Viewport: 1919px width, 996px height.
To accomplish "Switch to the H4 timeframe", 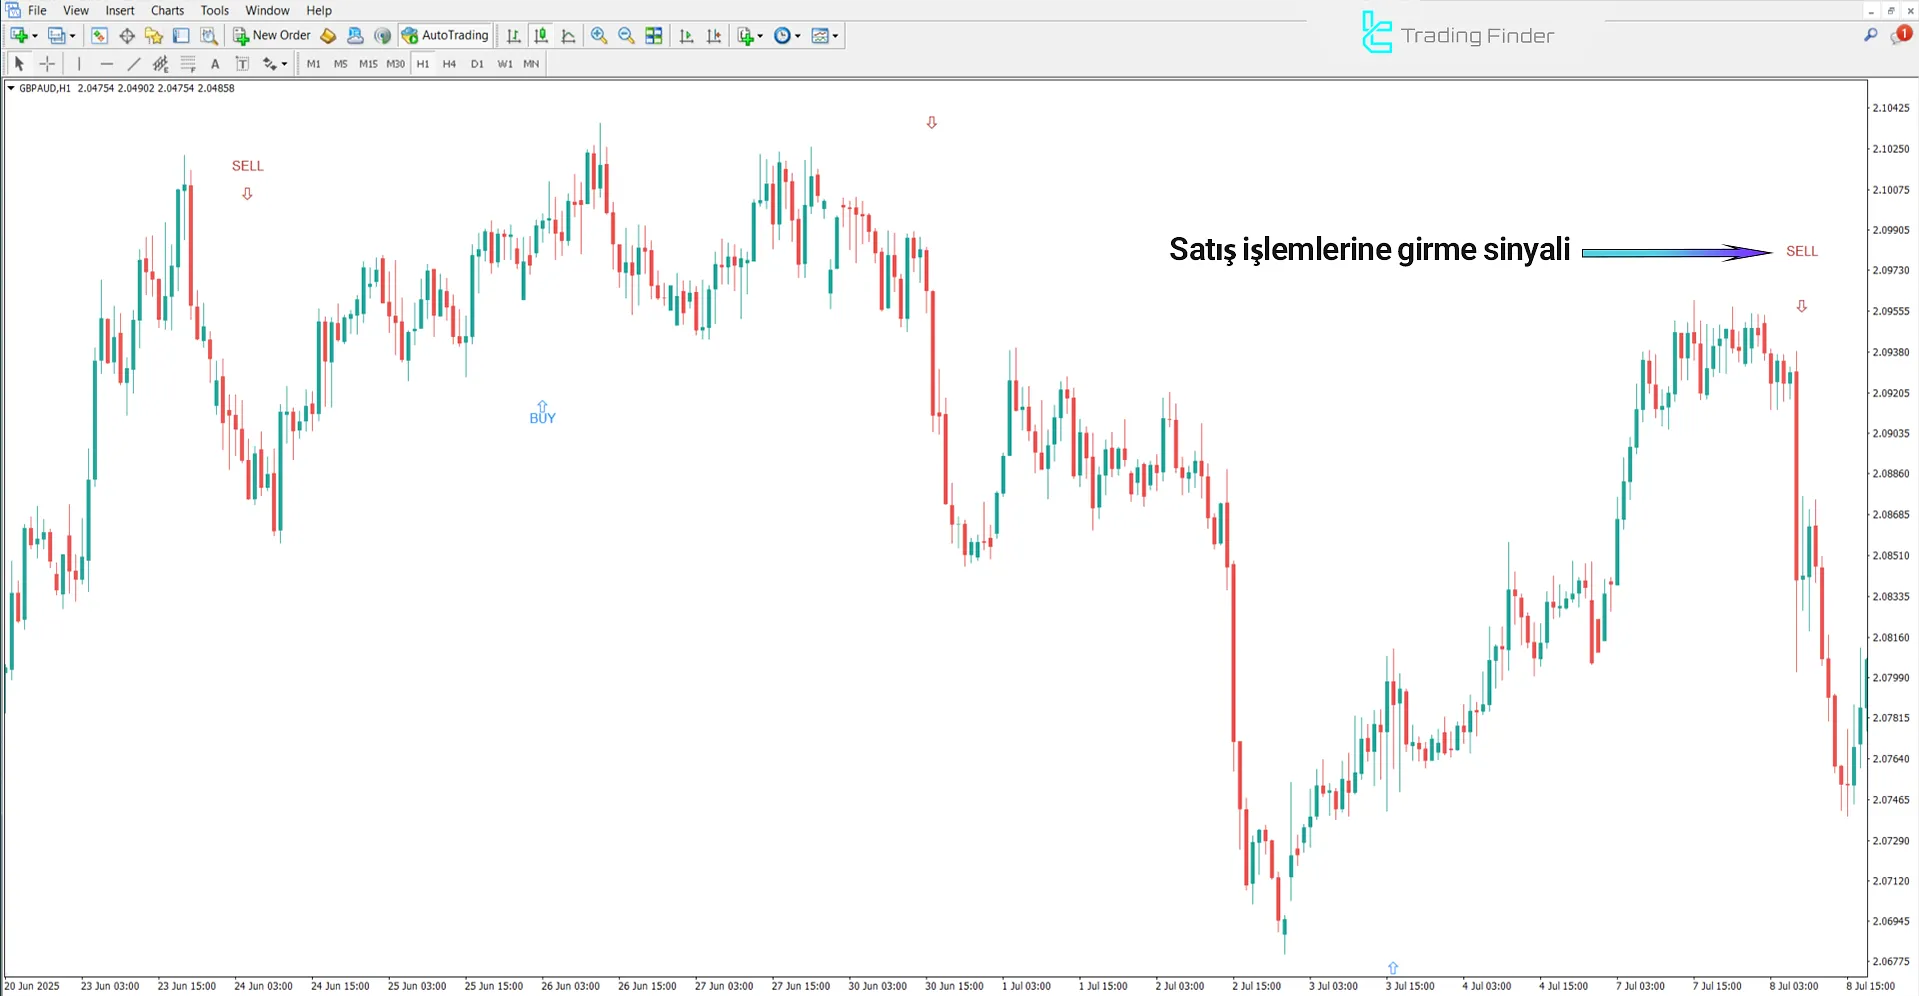I will (x=449, y=64).
